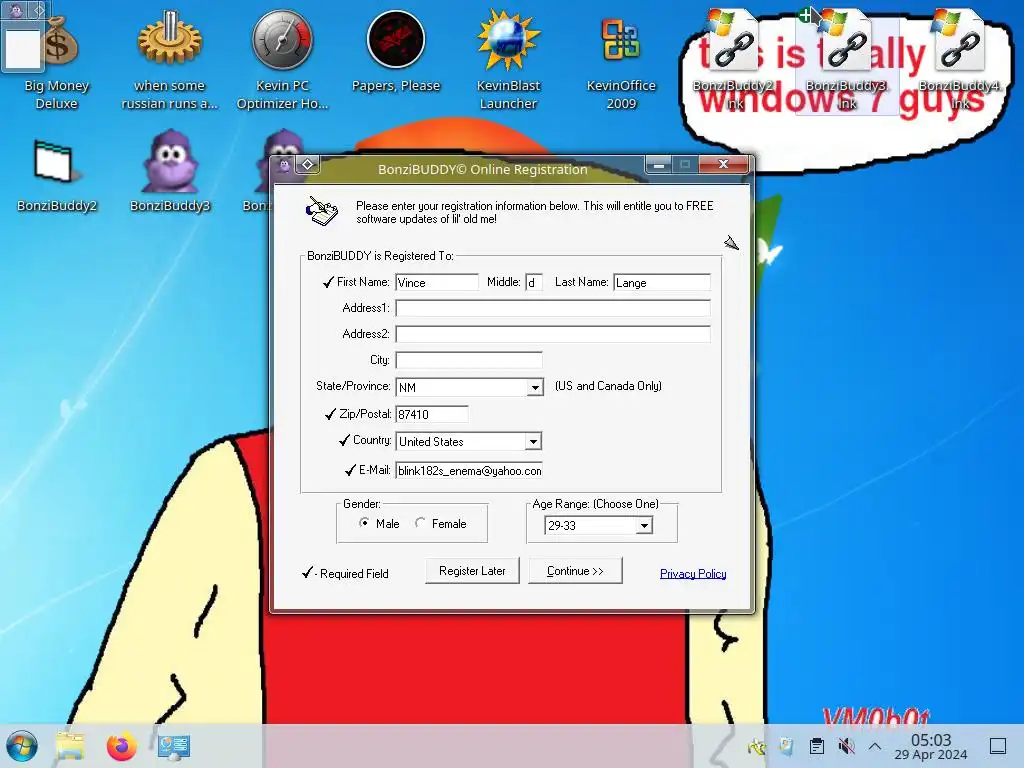Open the Start menu orb

pos(22,746)
